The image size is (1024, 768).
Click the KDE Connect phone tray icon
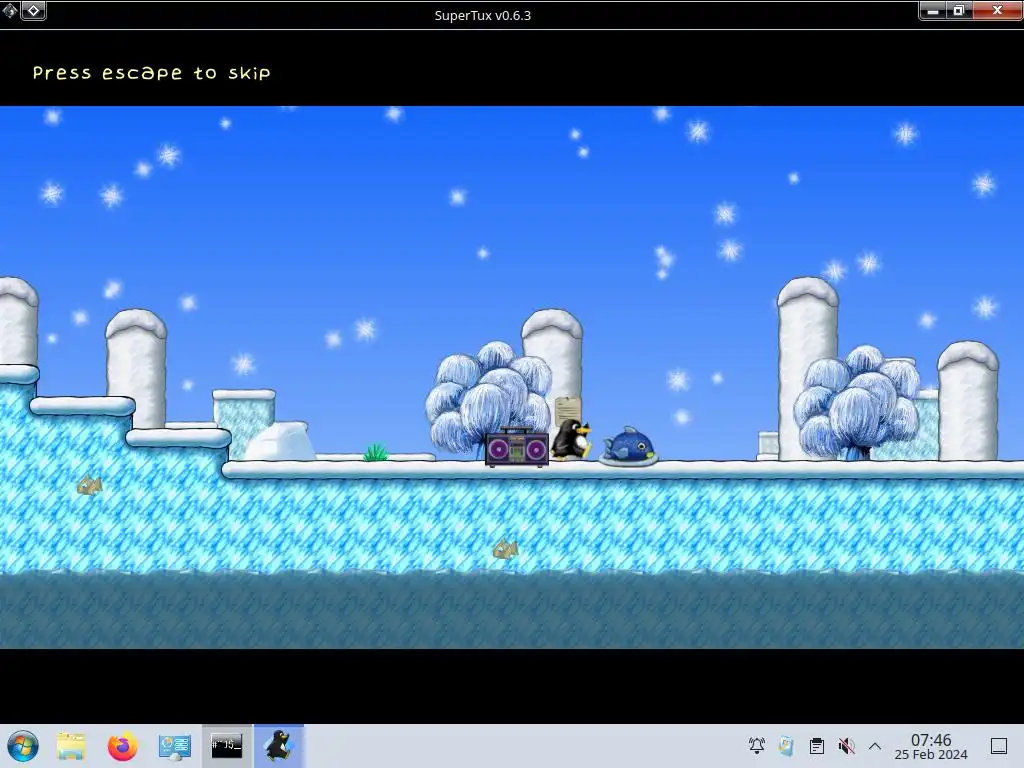point(786,746)
